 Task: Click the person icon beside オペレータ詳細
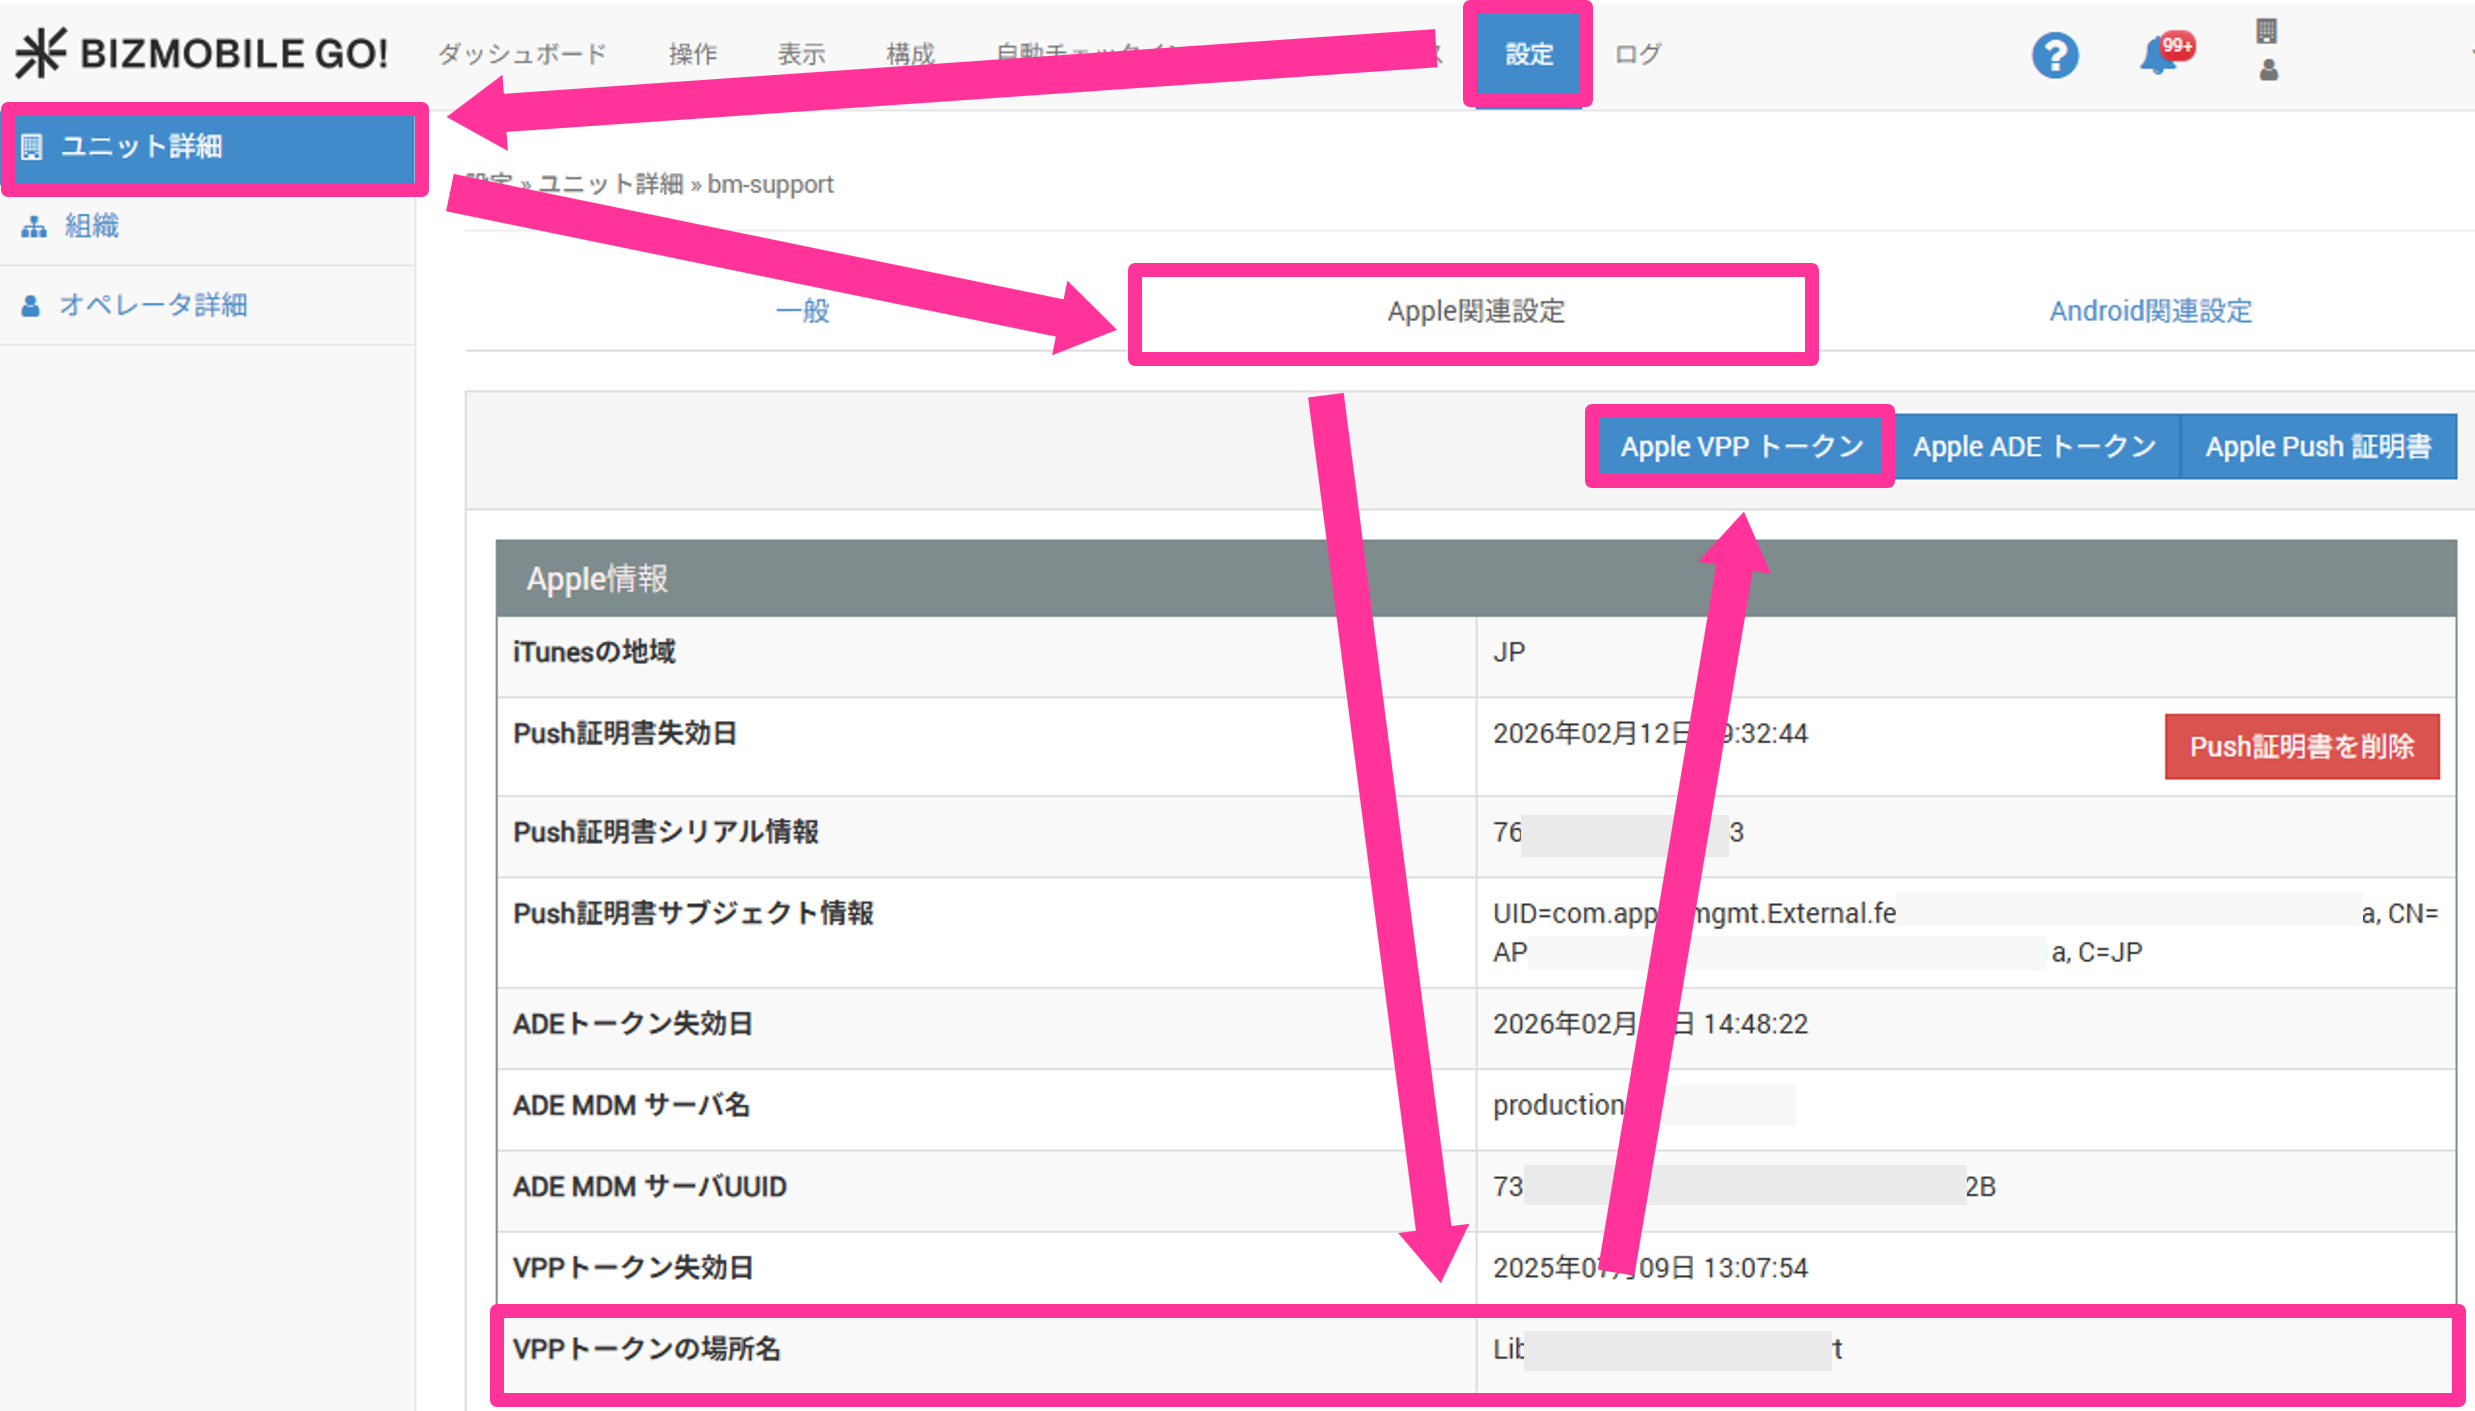tap(31, 306)
